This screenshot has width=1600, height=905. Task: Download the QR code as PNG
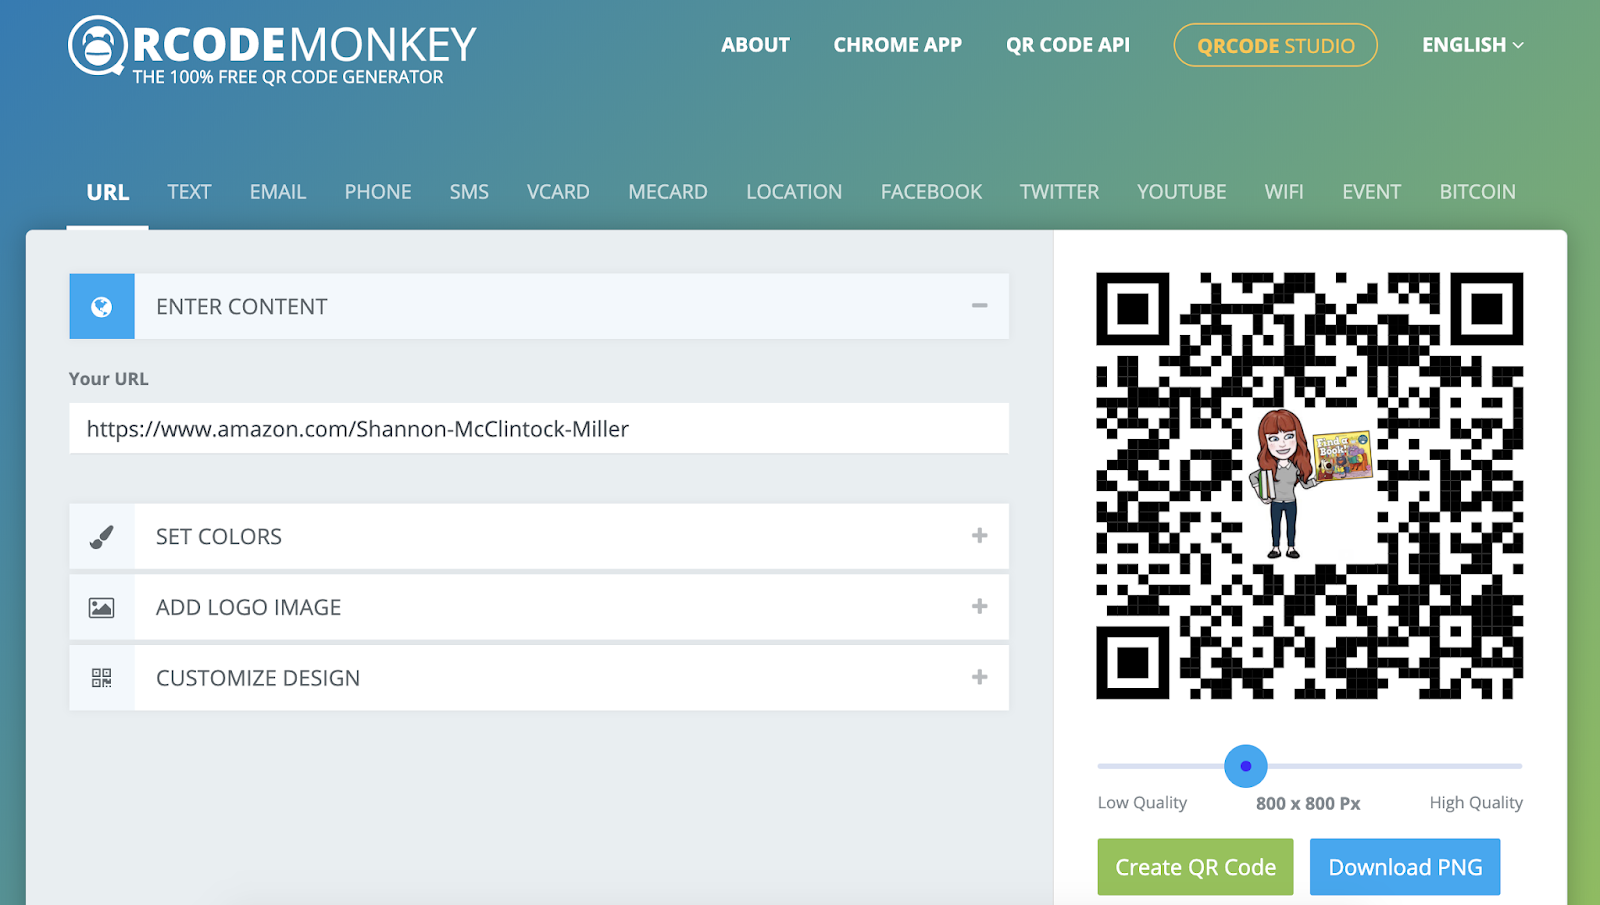click(1404, 866)
